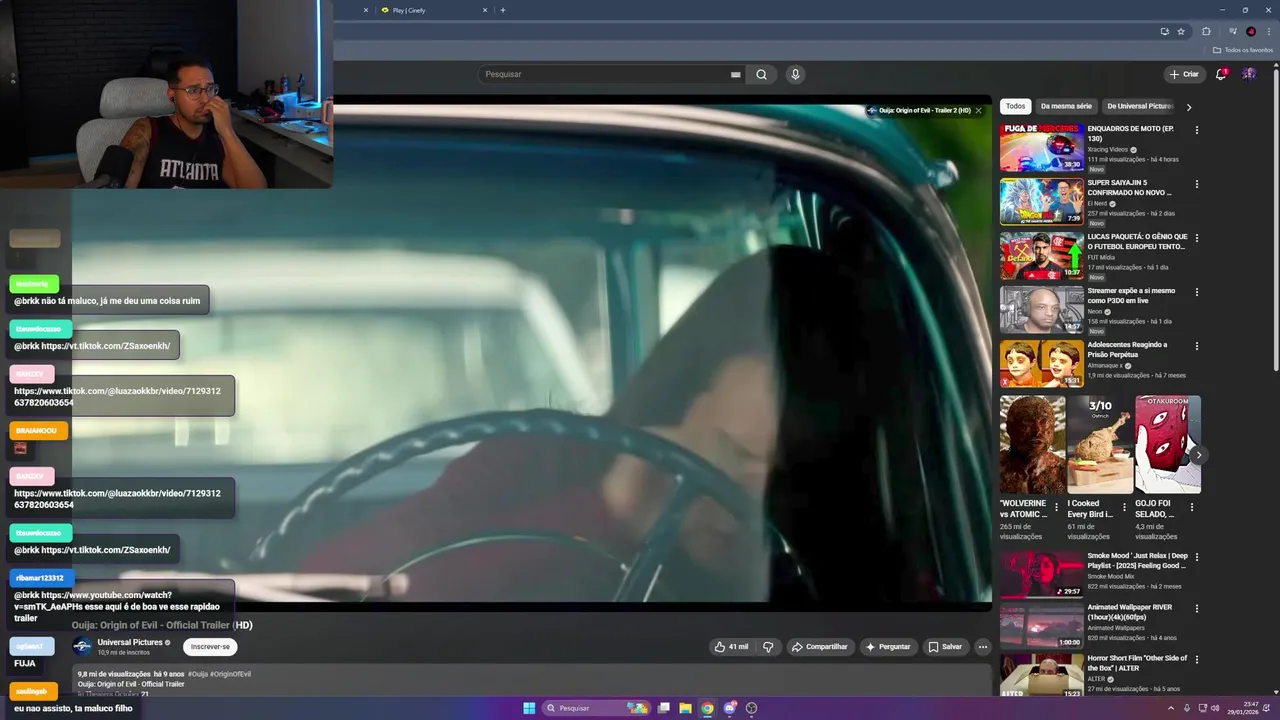
Task: Open the on-screen keyboard icon in the search box
Action: tap(735, 74)
